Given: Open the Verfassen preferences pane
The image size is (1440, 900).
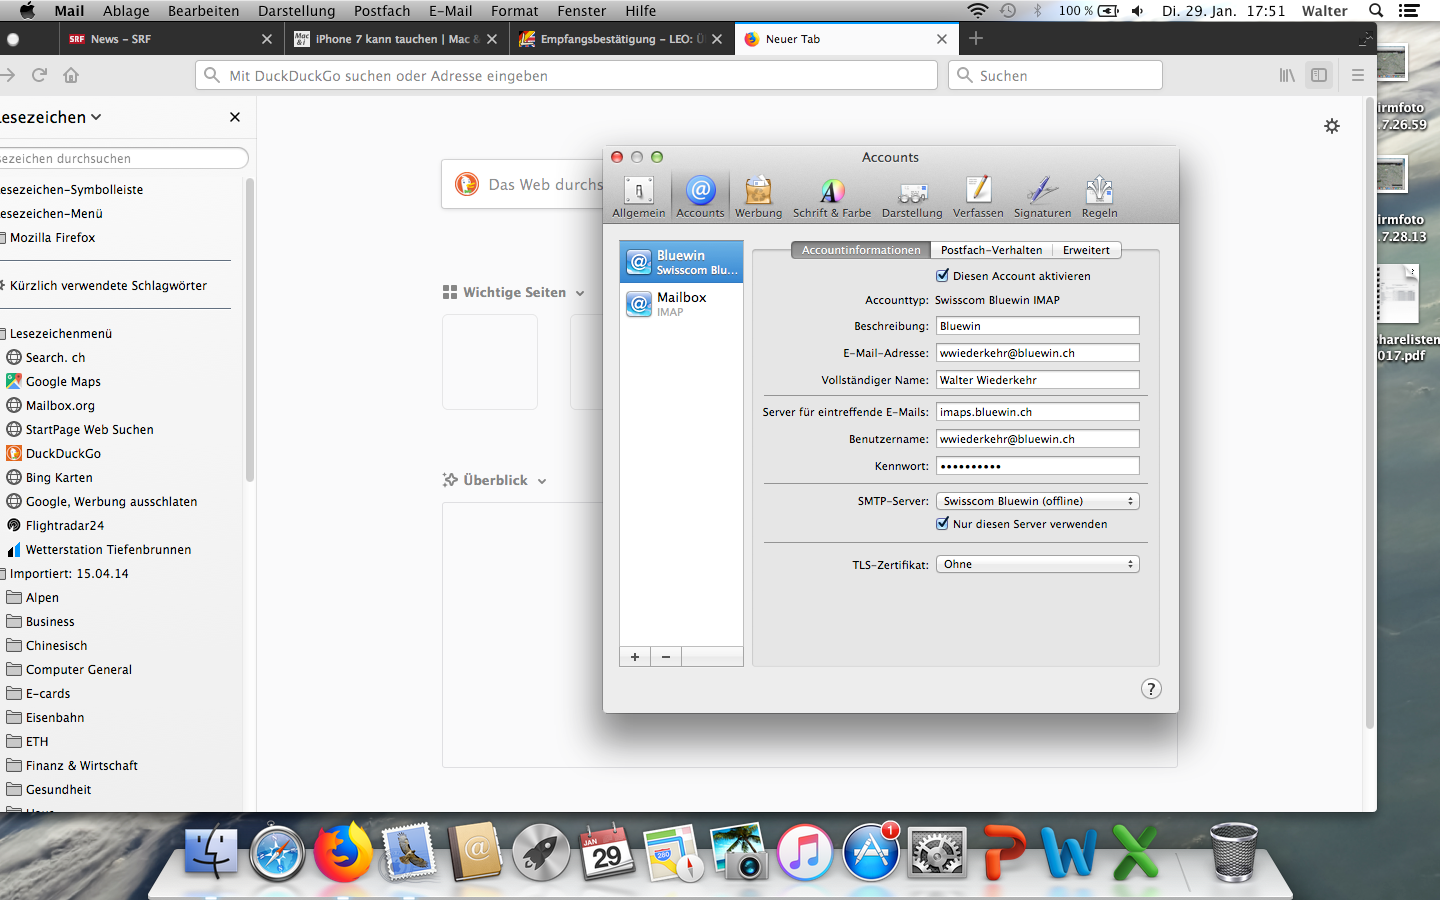Looking at the screenshot, I should [978, 196].
